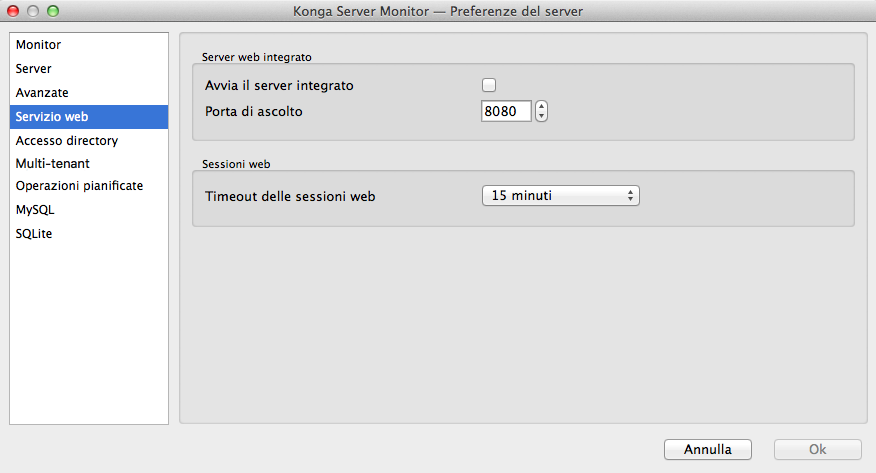Image resolution: width=876 pixels, height=473 pixels.
Task: Go to the Avanzate settings section
Action: pos(42,93)
